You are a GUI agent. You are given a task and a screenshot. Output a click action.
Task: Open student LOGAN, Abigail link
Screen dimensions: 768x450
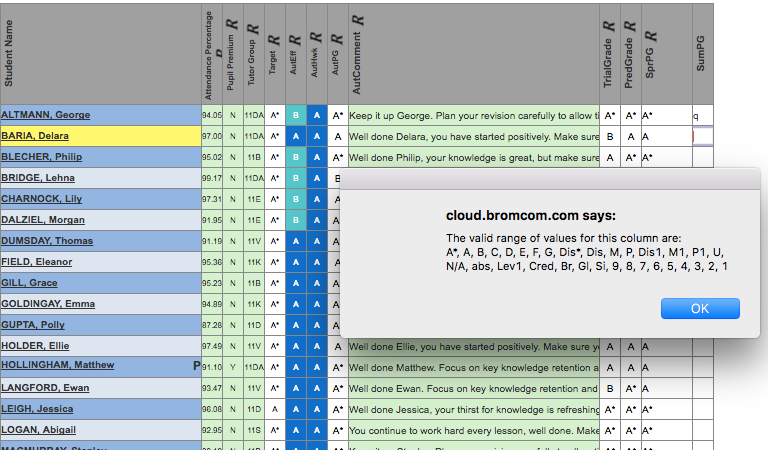(x=39, y=430)
